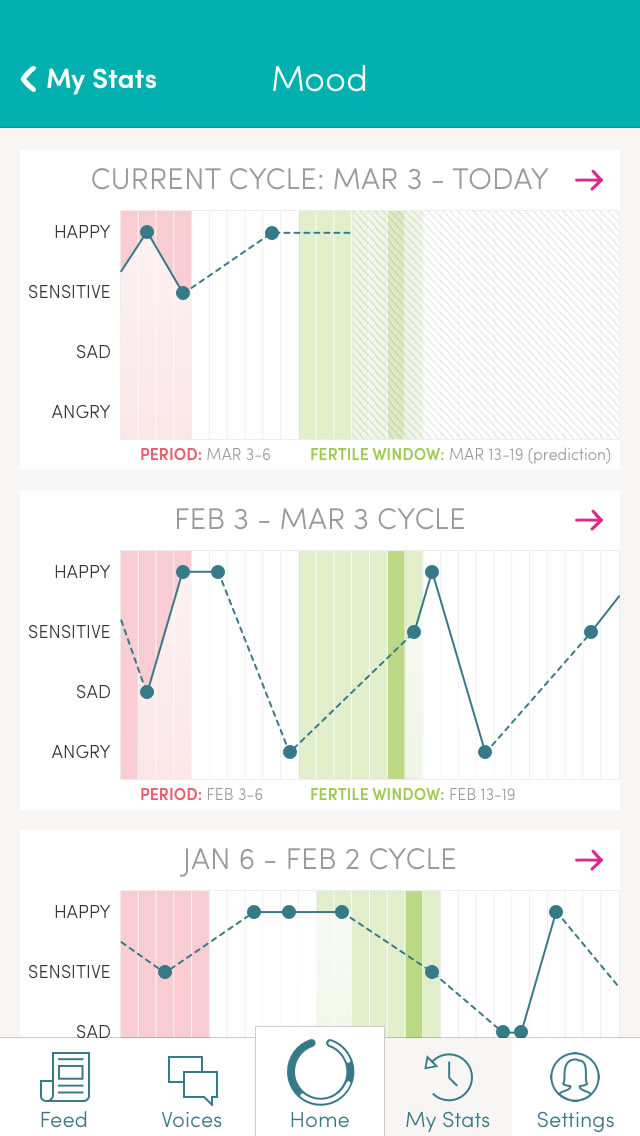Expand Feb 3 – Mar 3 cycle arrow
This screenshot has height=1136, width=640.
(x=589, y=520)
